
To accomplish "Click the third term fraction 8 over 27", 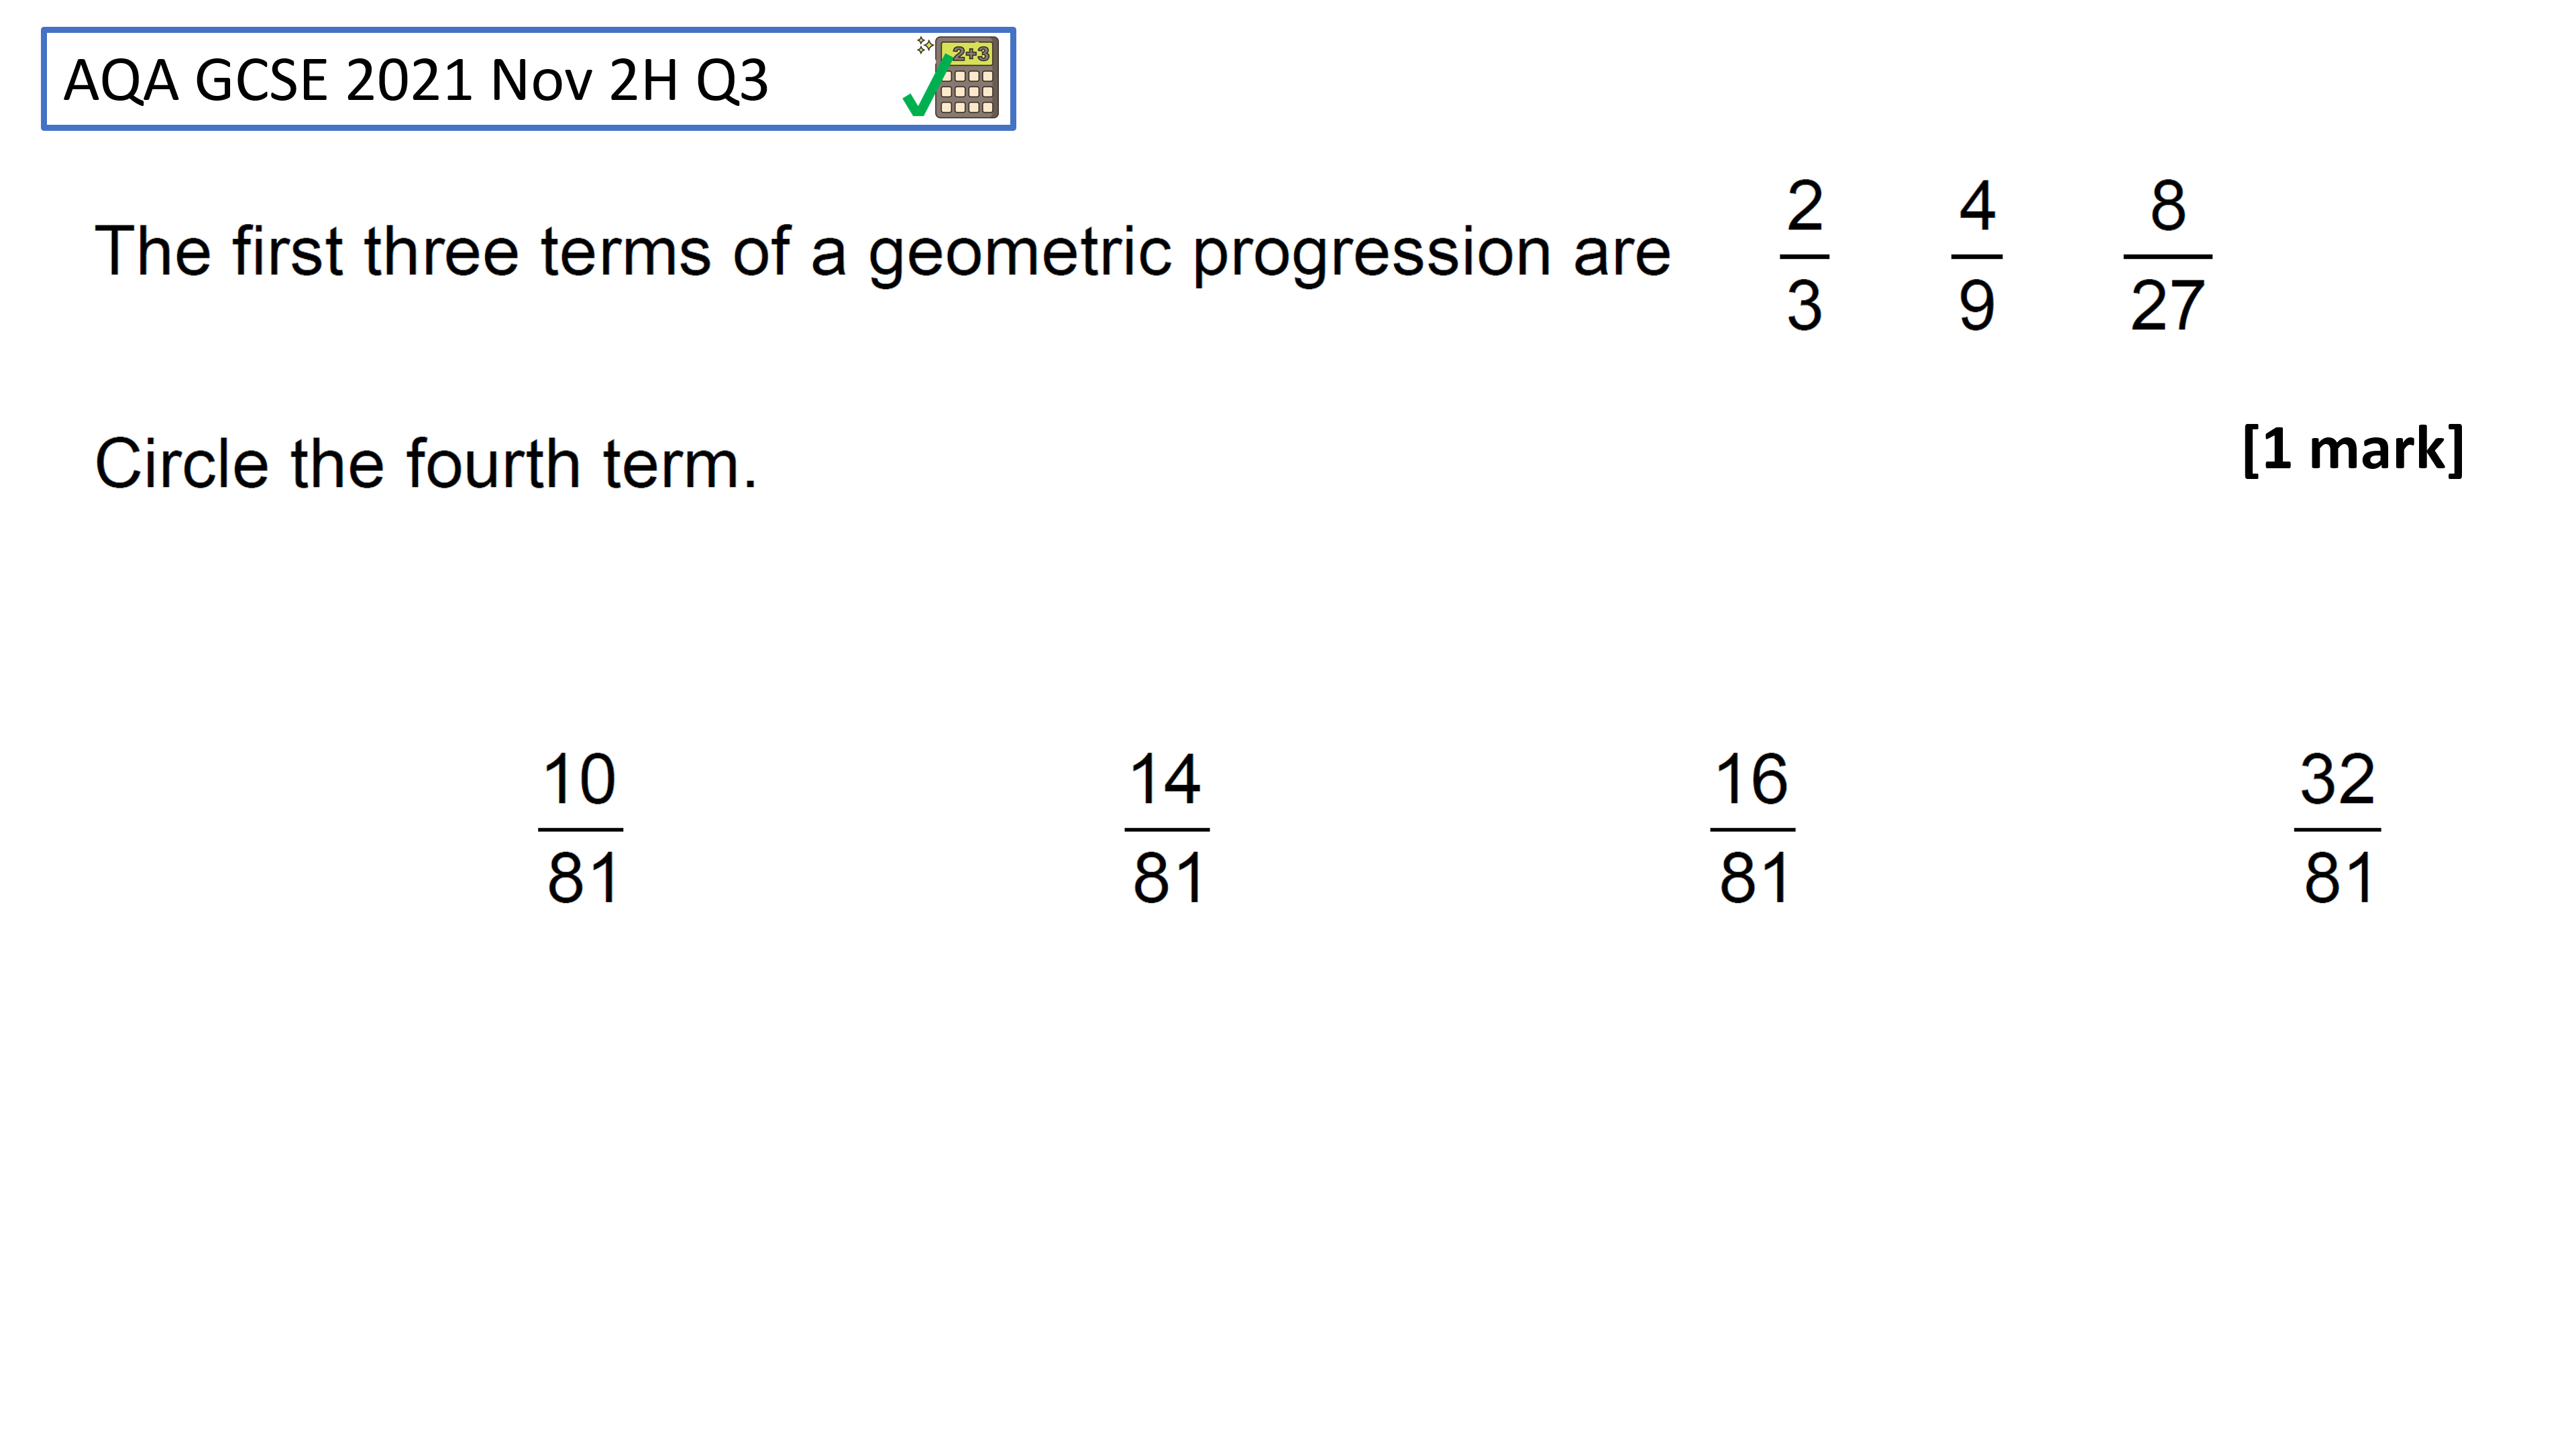I will tap(2168, 255).
